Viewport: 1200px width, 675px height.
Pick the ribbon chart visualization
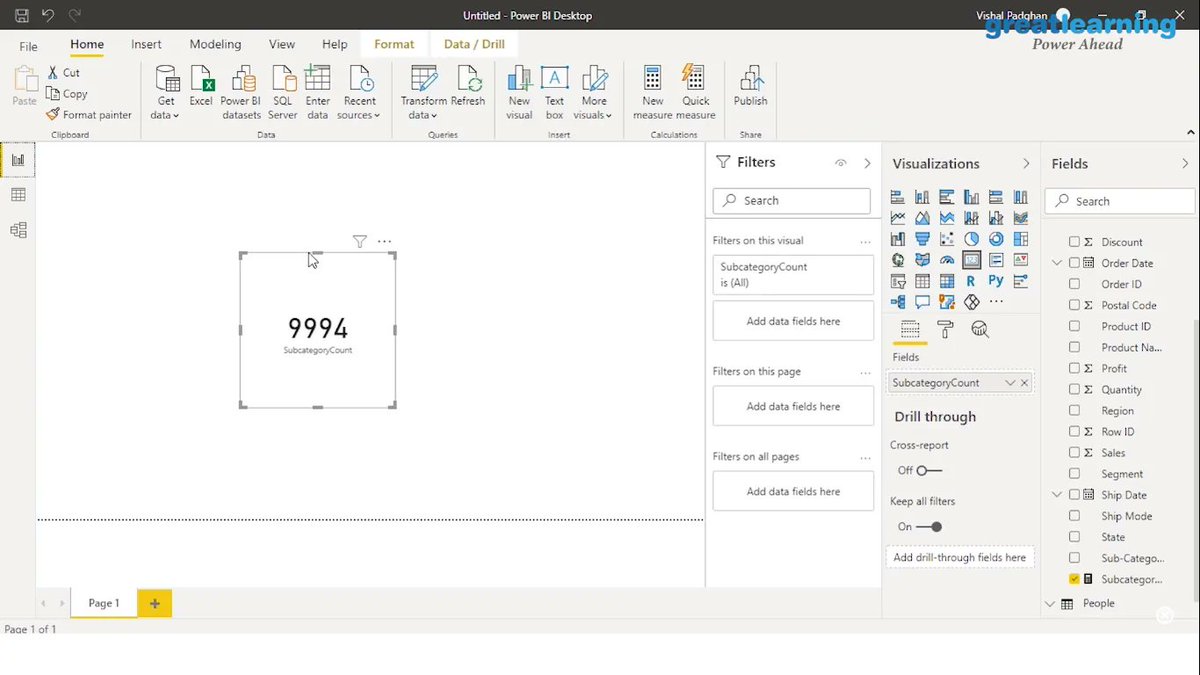[x=1020, y=218]
